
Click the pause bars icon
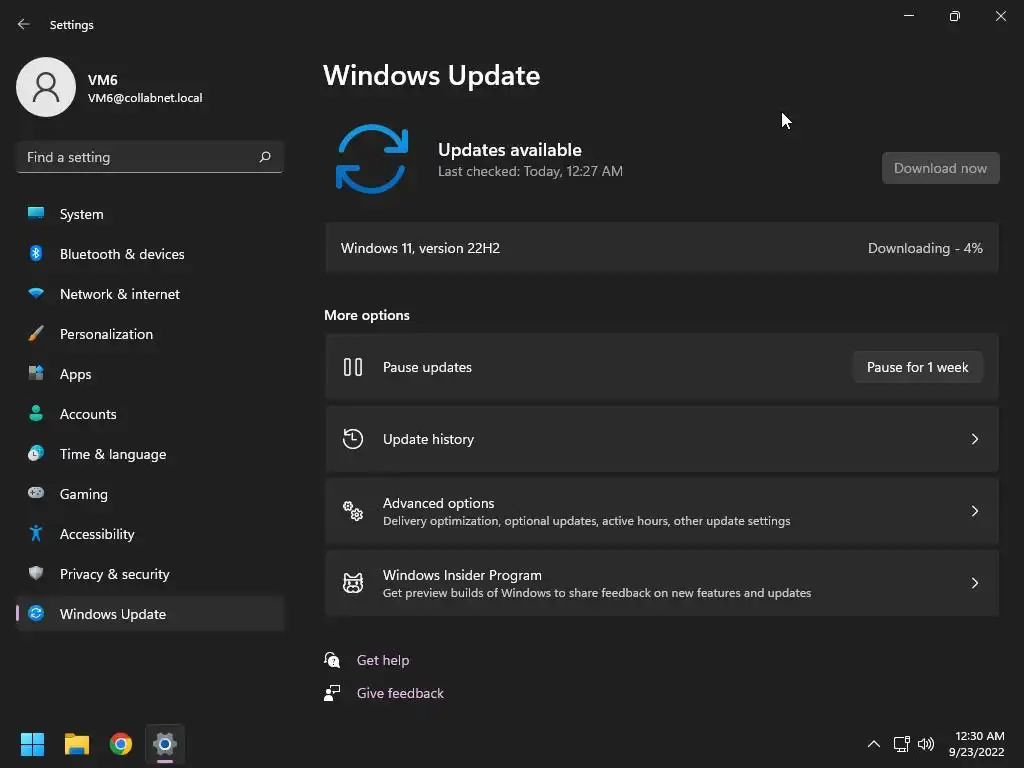coord(353,367)
